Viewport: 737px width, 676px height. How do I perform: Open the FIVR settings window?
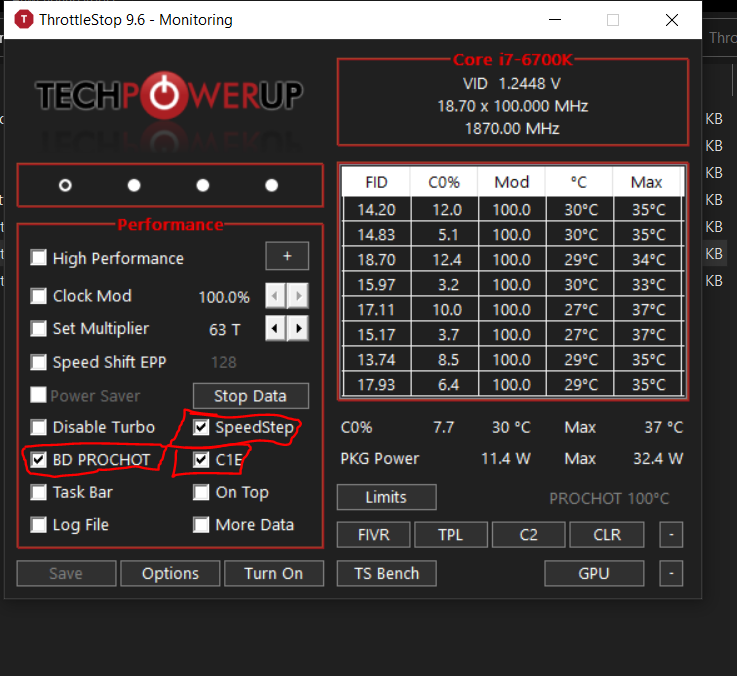(x=374, y=535)
